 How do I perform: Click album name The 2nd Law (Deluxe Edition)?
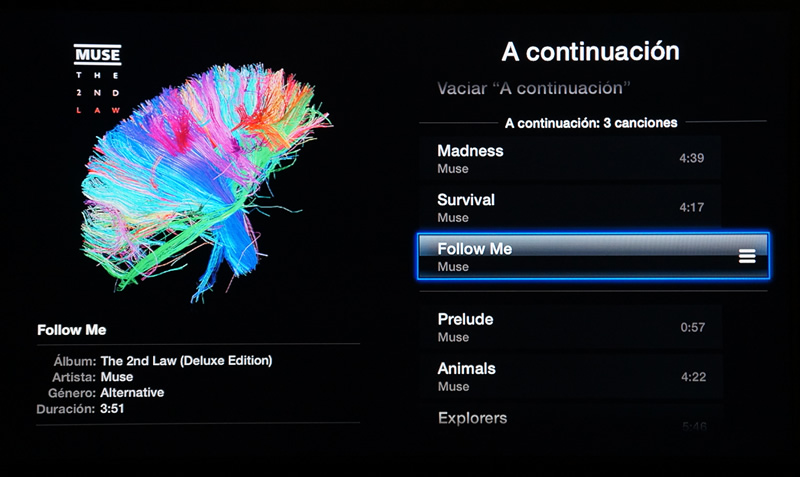pos(186,361)
